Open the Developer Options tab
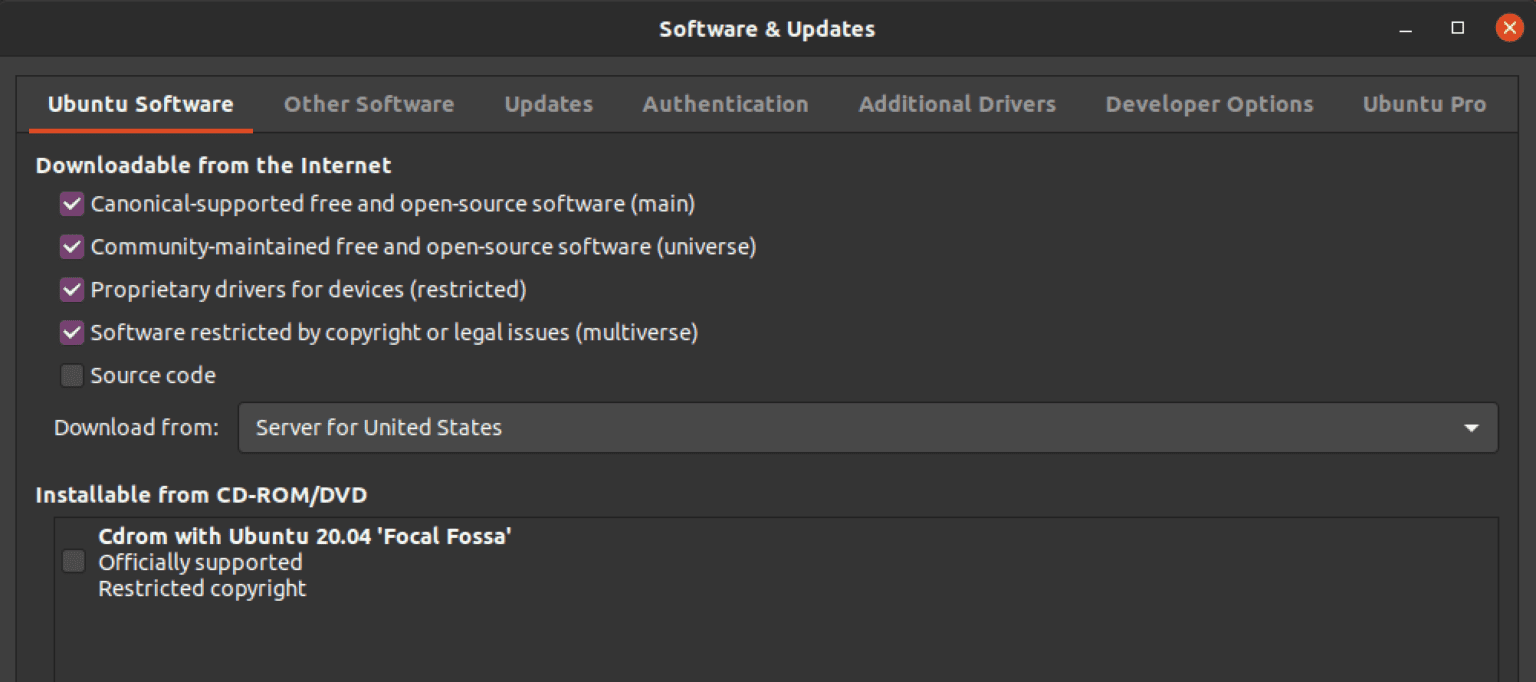Screen dimensions: 1536x682 click(1209, 104)
